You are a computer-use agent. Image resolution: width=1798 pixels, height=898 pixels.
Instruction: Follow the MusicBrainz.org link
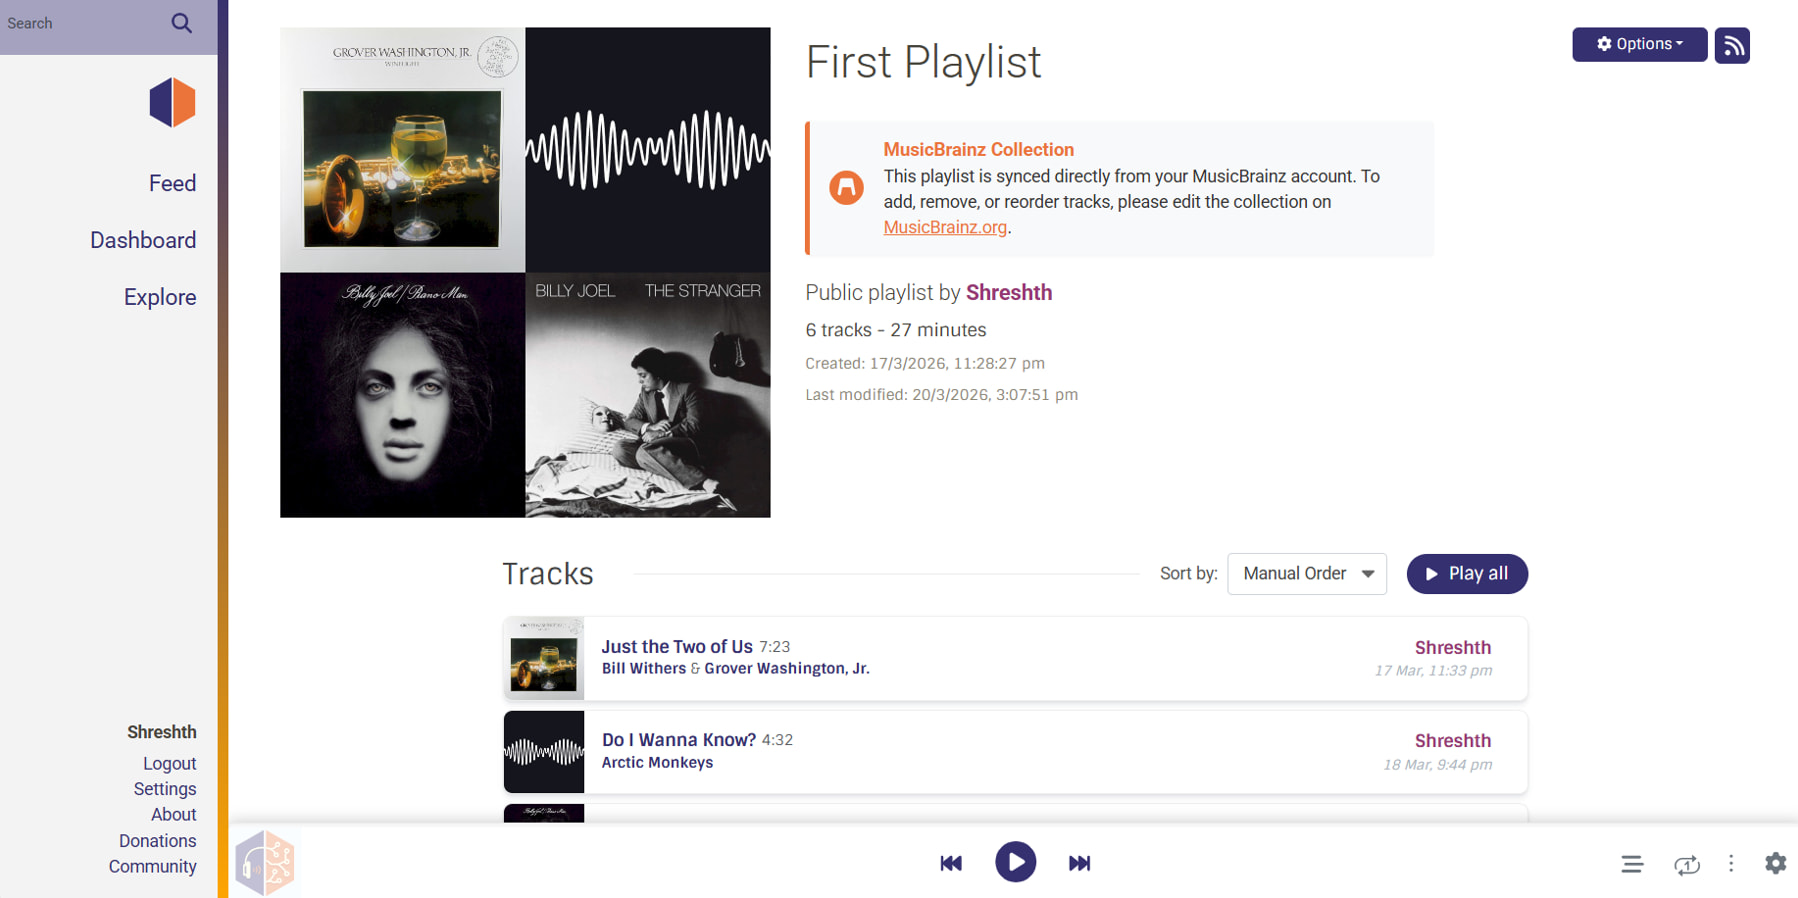945,227
